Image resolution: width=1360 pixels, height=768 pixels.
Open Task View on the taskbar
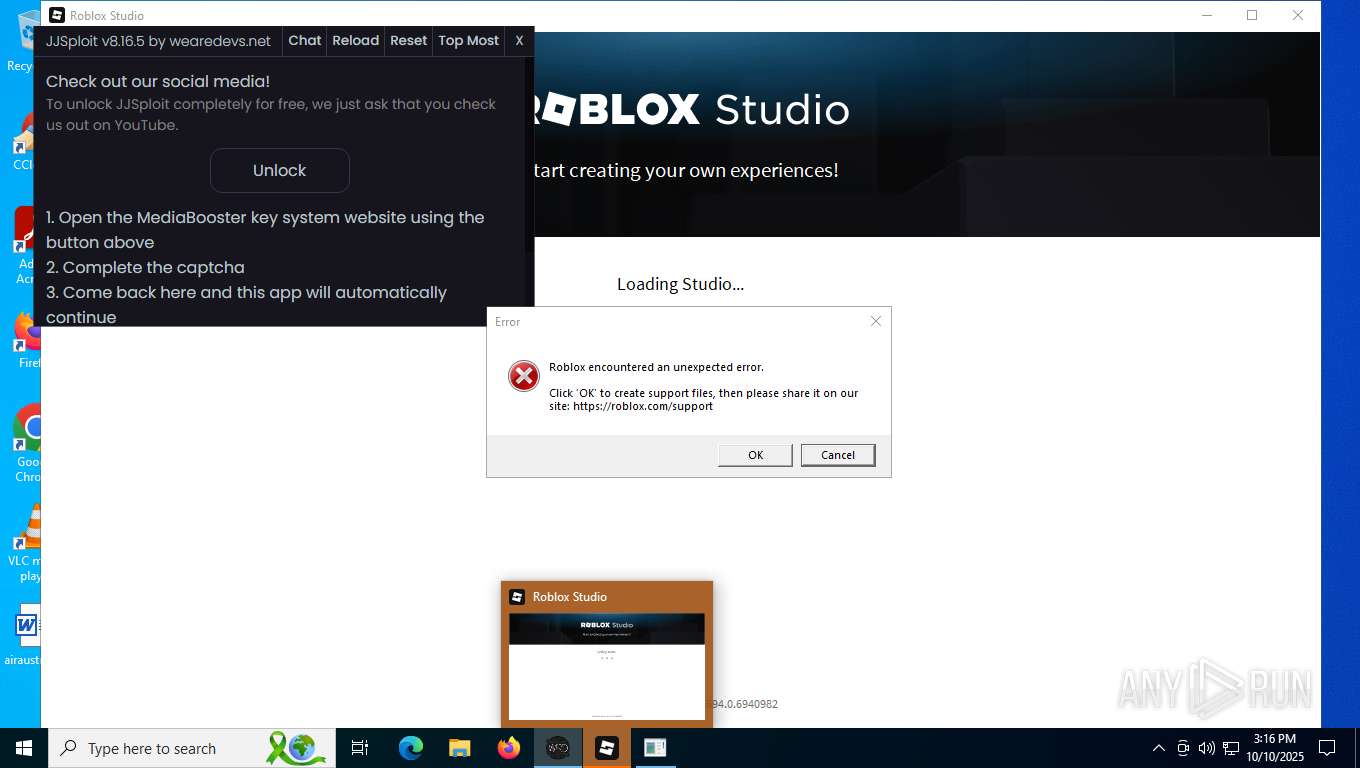[360, 748]
